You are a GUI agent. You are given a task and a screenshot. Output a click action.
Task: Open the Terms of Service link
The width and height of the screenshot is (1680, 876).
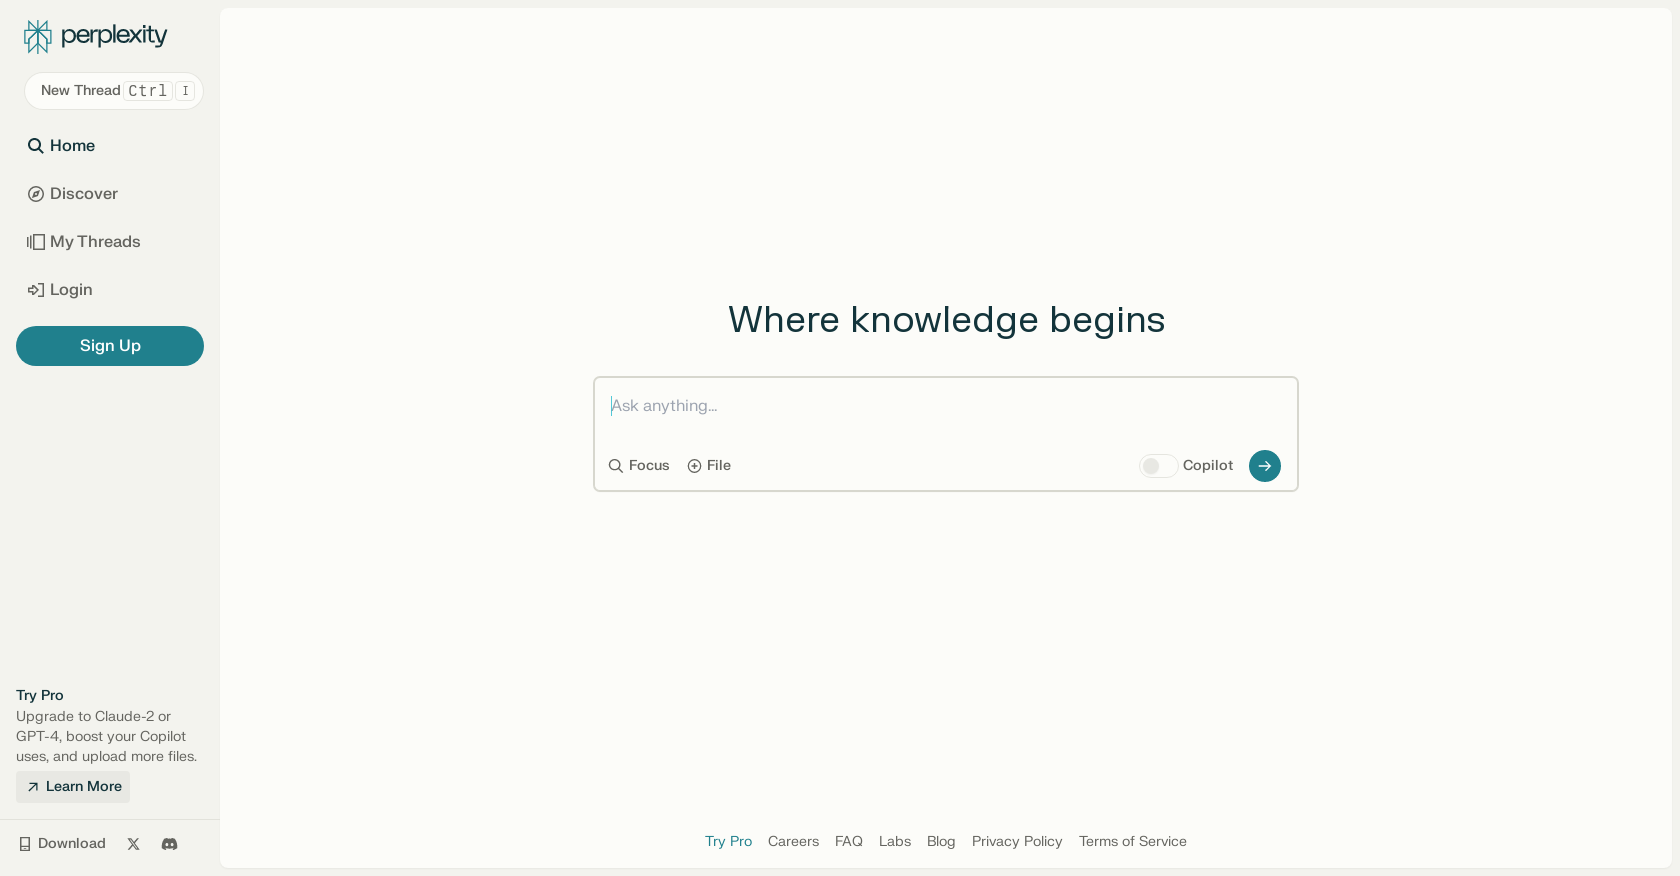point(1133,842)
